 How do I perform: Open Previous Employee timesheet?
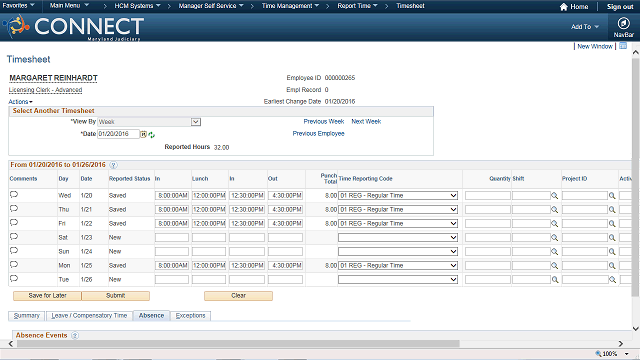pos(318,134)
